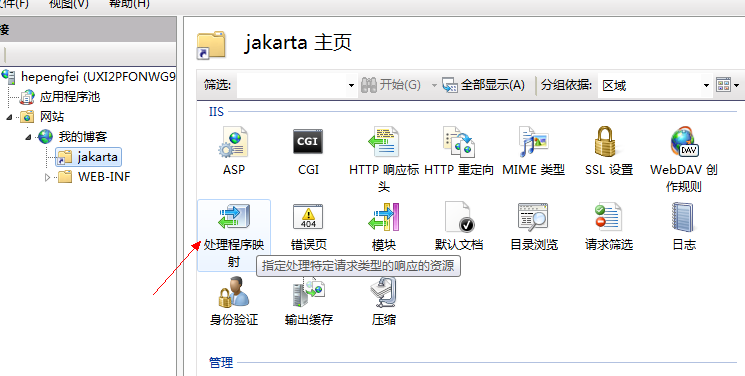Select 网站 node in the tree
This screenshot has height=376, width=745.
52,117
